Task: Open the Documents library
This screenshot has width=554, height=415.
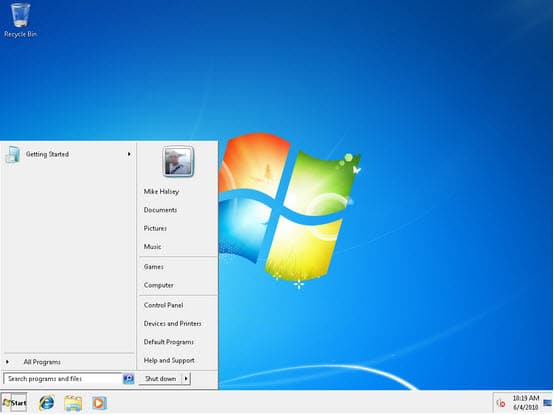Action: coord(160,210)
